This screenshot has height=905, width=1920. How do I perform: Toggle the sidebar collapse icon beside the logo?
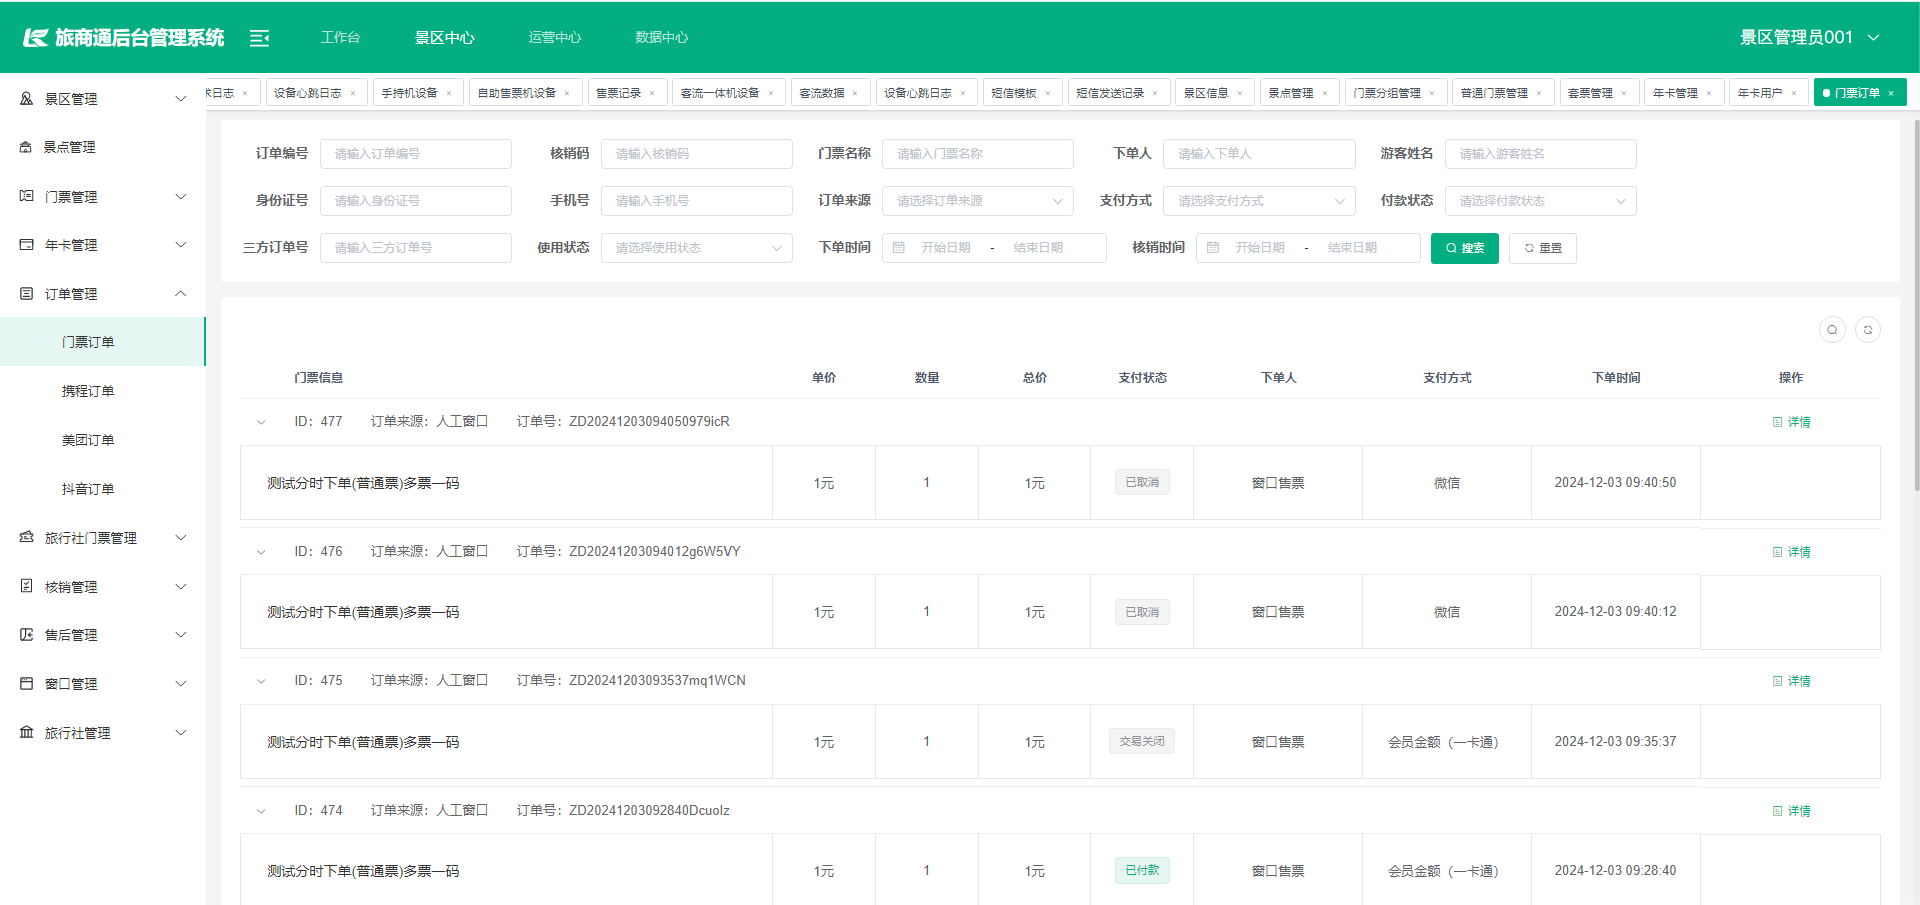(x=259, y=38)
